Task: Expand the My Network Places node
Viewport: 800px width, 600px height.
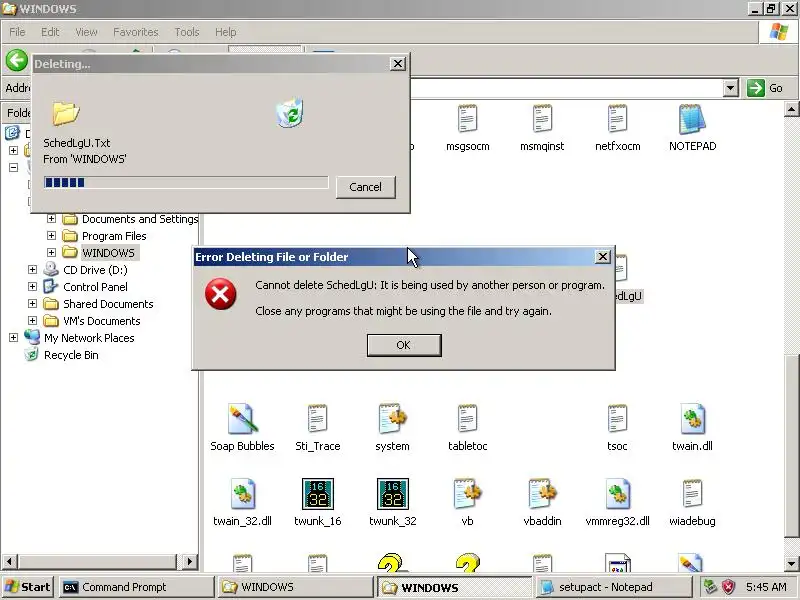Action: click(x=13, y=338)
